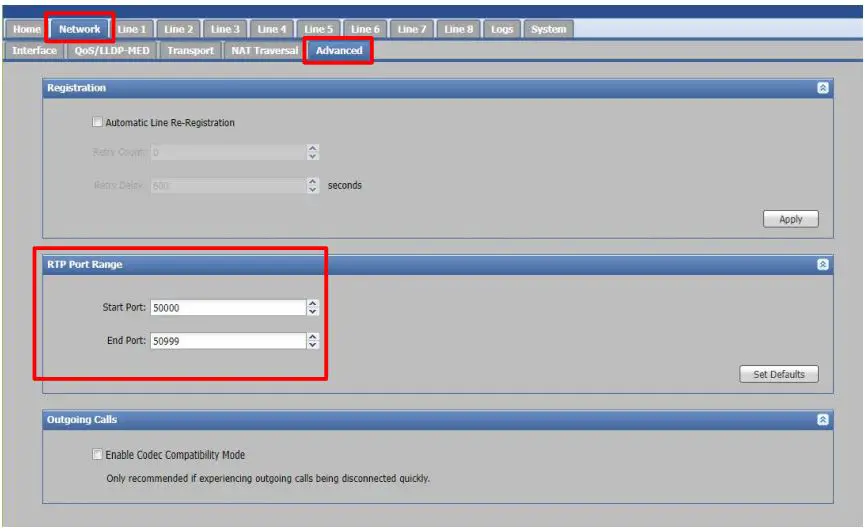
Task: Switch to Line 1 tab
Action: [132, 29]
